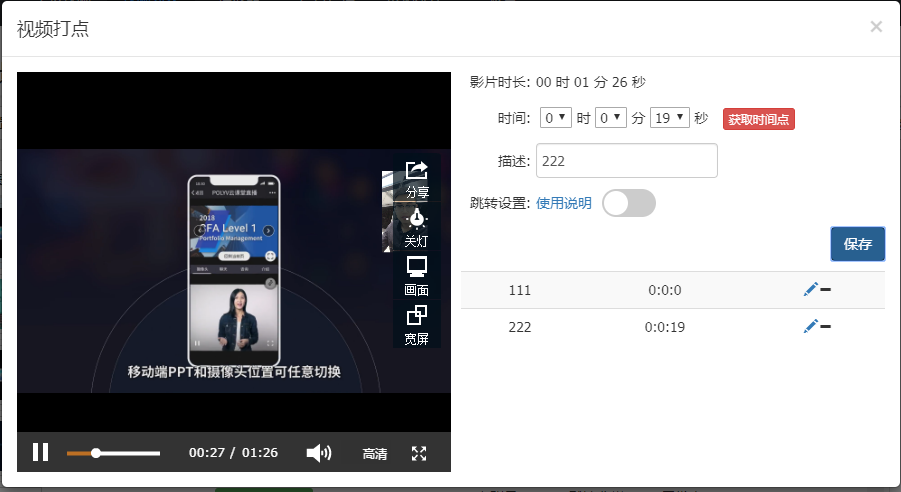
Task: Click the video progress slider bar
Action: (x=113, y=453)
